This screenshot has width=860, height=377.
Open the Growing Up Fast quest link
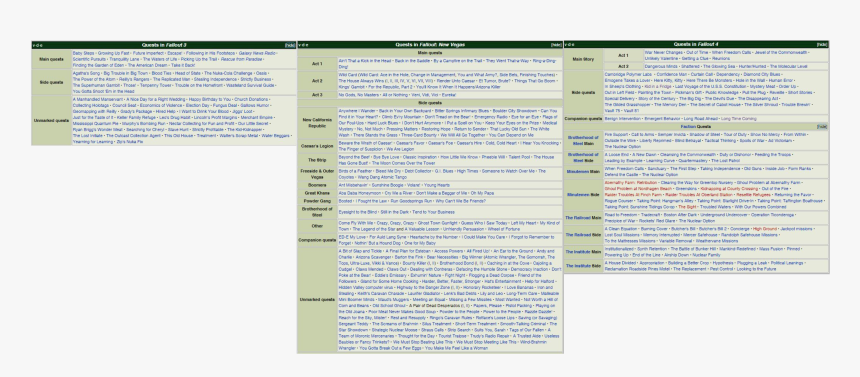coord(114,53)
